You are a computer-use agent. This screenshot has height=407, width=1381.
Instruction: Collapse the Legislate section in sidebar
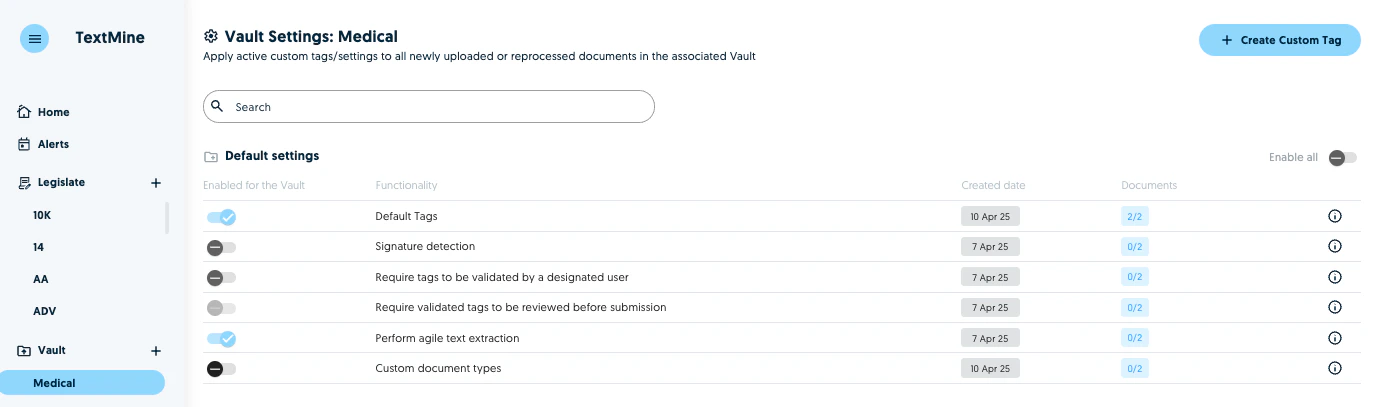click(60, 183)
